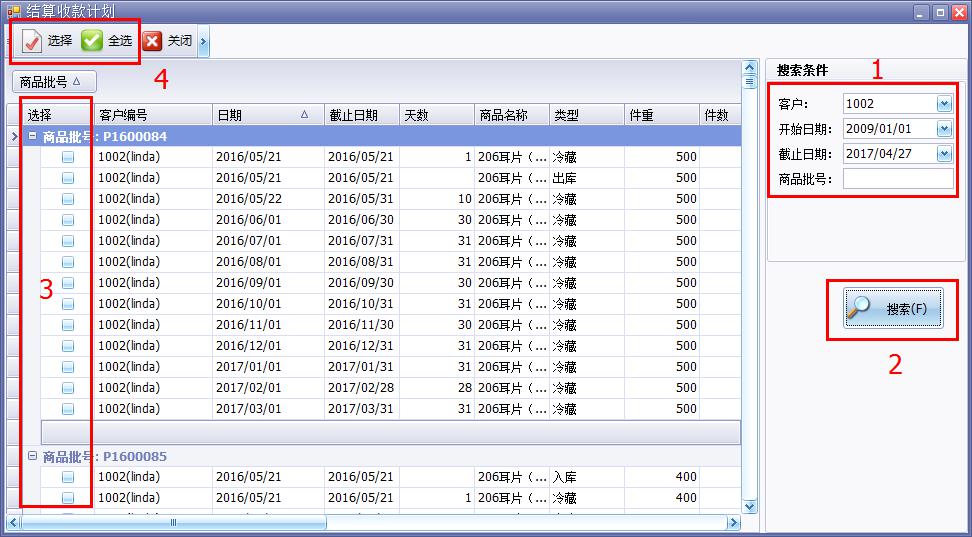This screenshot has width=972, height=537.
Task: Click the 商品名称 column header
Action: coord(510,115)
